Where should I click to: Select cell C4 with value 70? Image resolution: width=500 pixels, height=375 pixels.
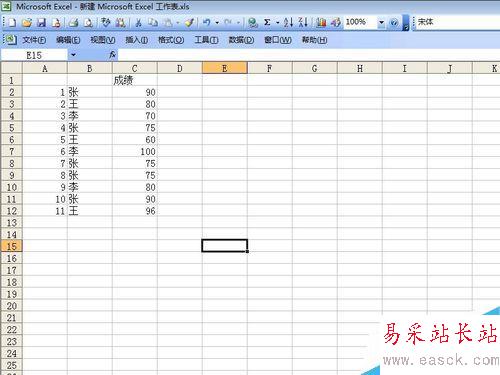[x=135, y=116]
